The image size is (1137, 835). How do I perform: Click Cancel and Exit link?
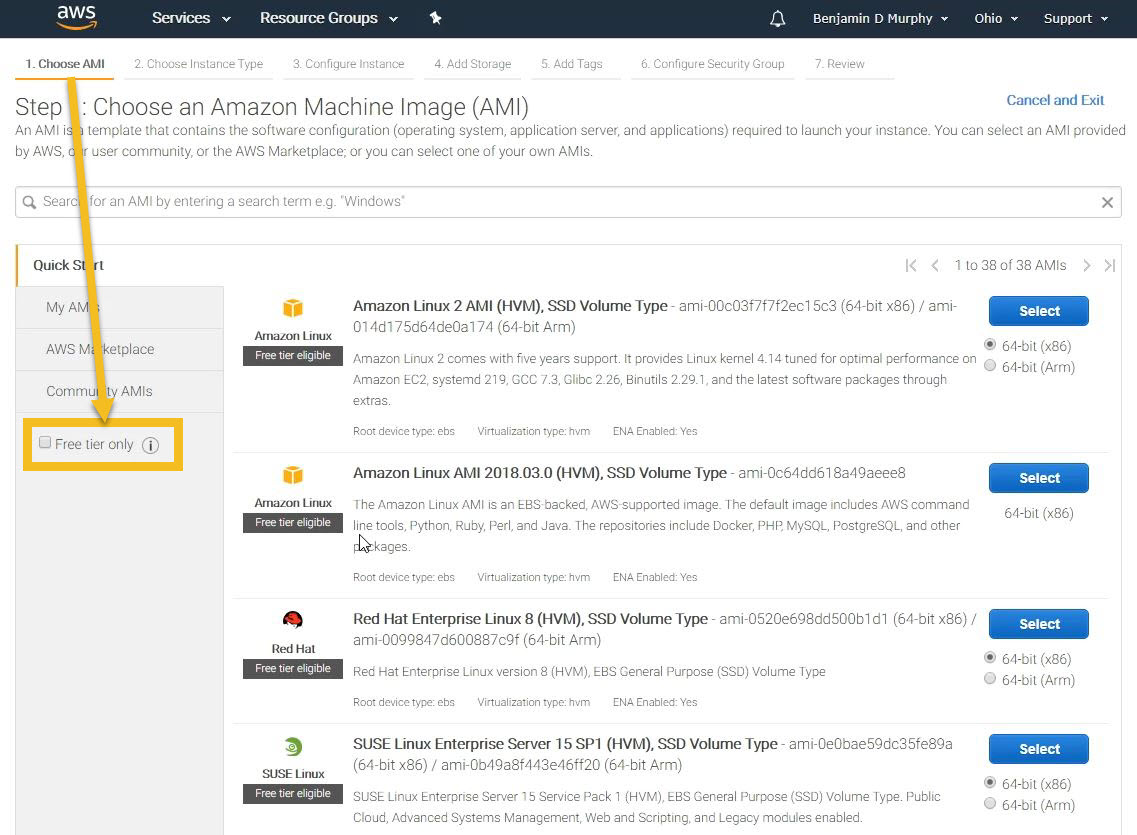point(1055,100)
